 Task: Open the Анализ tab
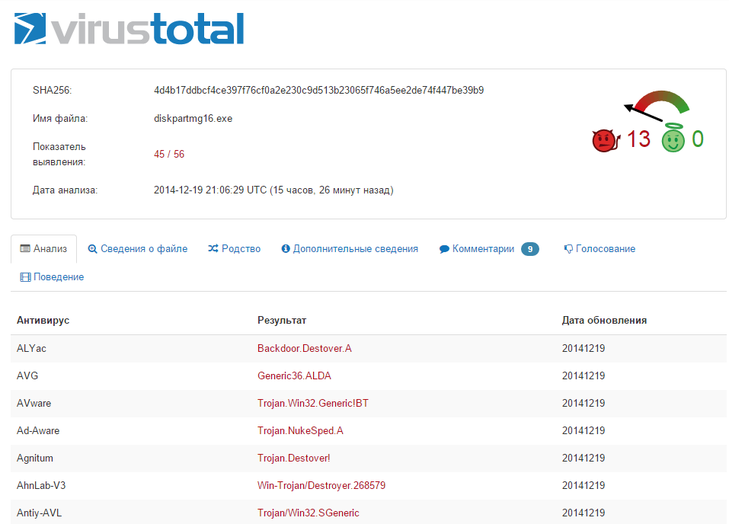[x=44, y=249]
